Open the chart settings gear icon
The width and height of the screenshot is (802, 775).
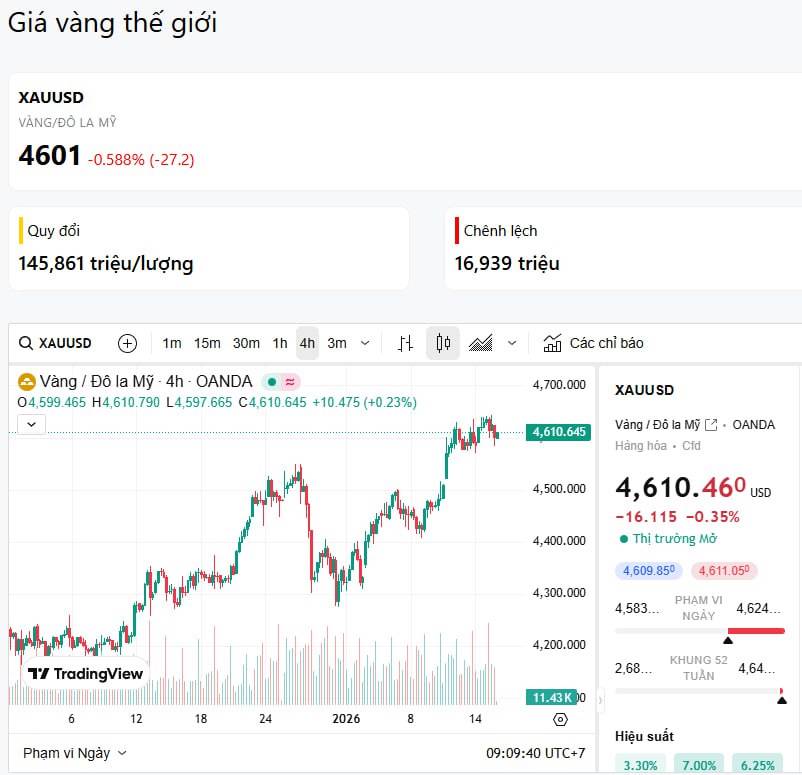click(560, 719)
